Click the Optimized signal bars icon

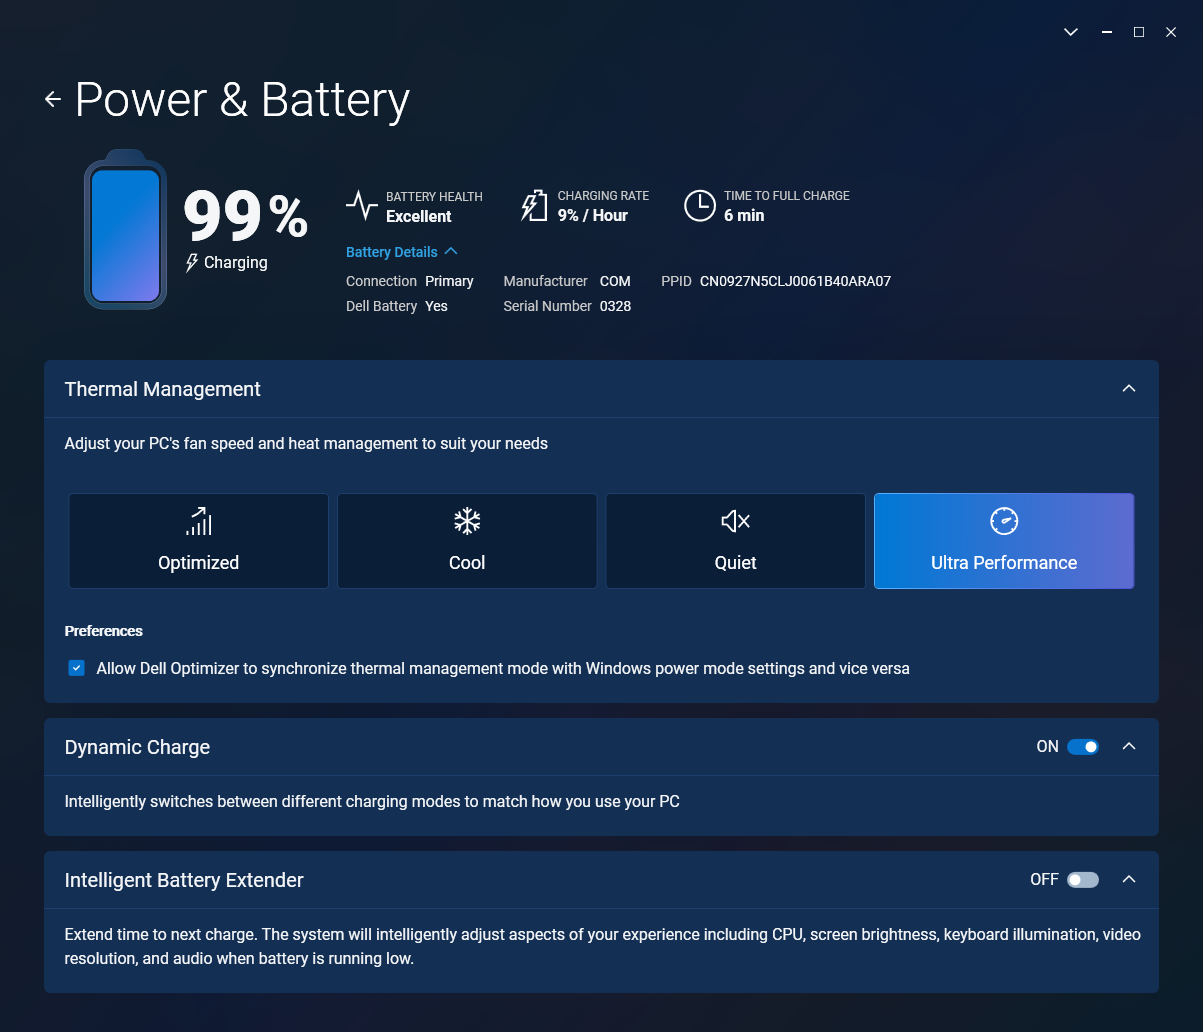point(199,521)
